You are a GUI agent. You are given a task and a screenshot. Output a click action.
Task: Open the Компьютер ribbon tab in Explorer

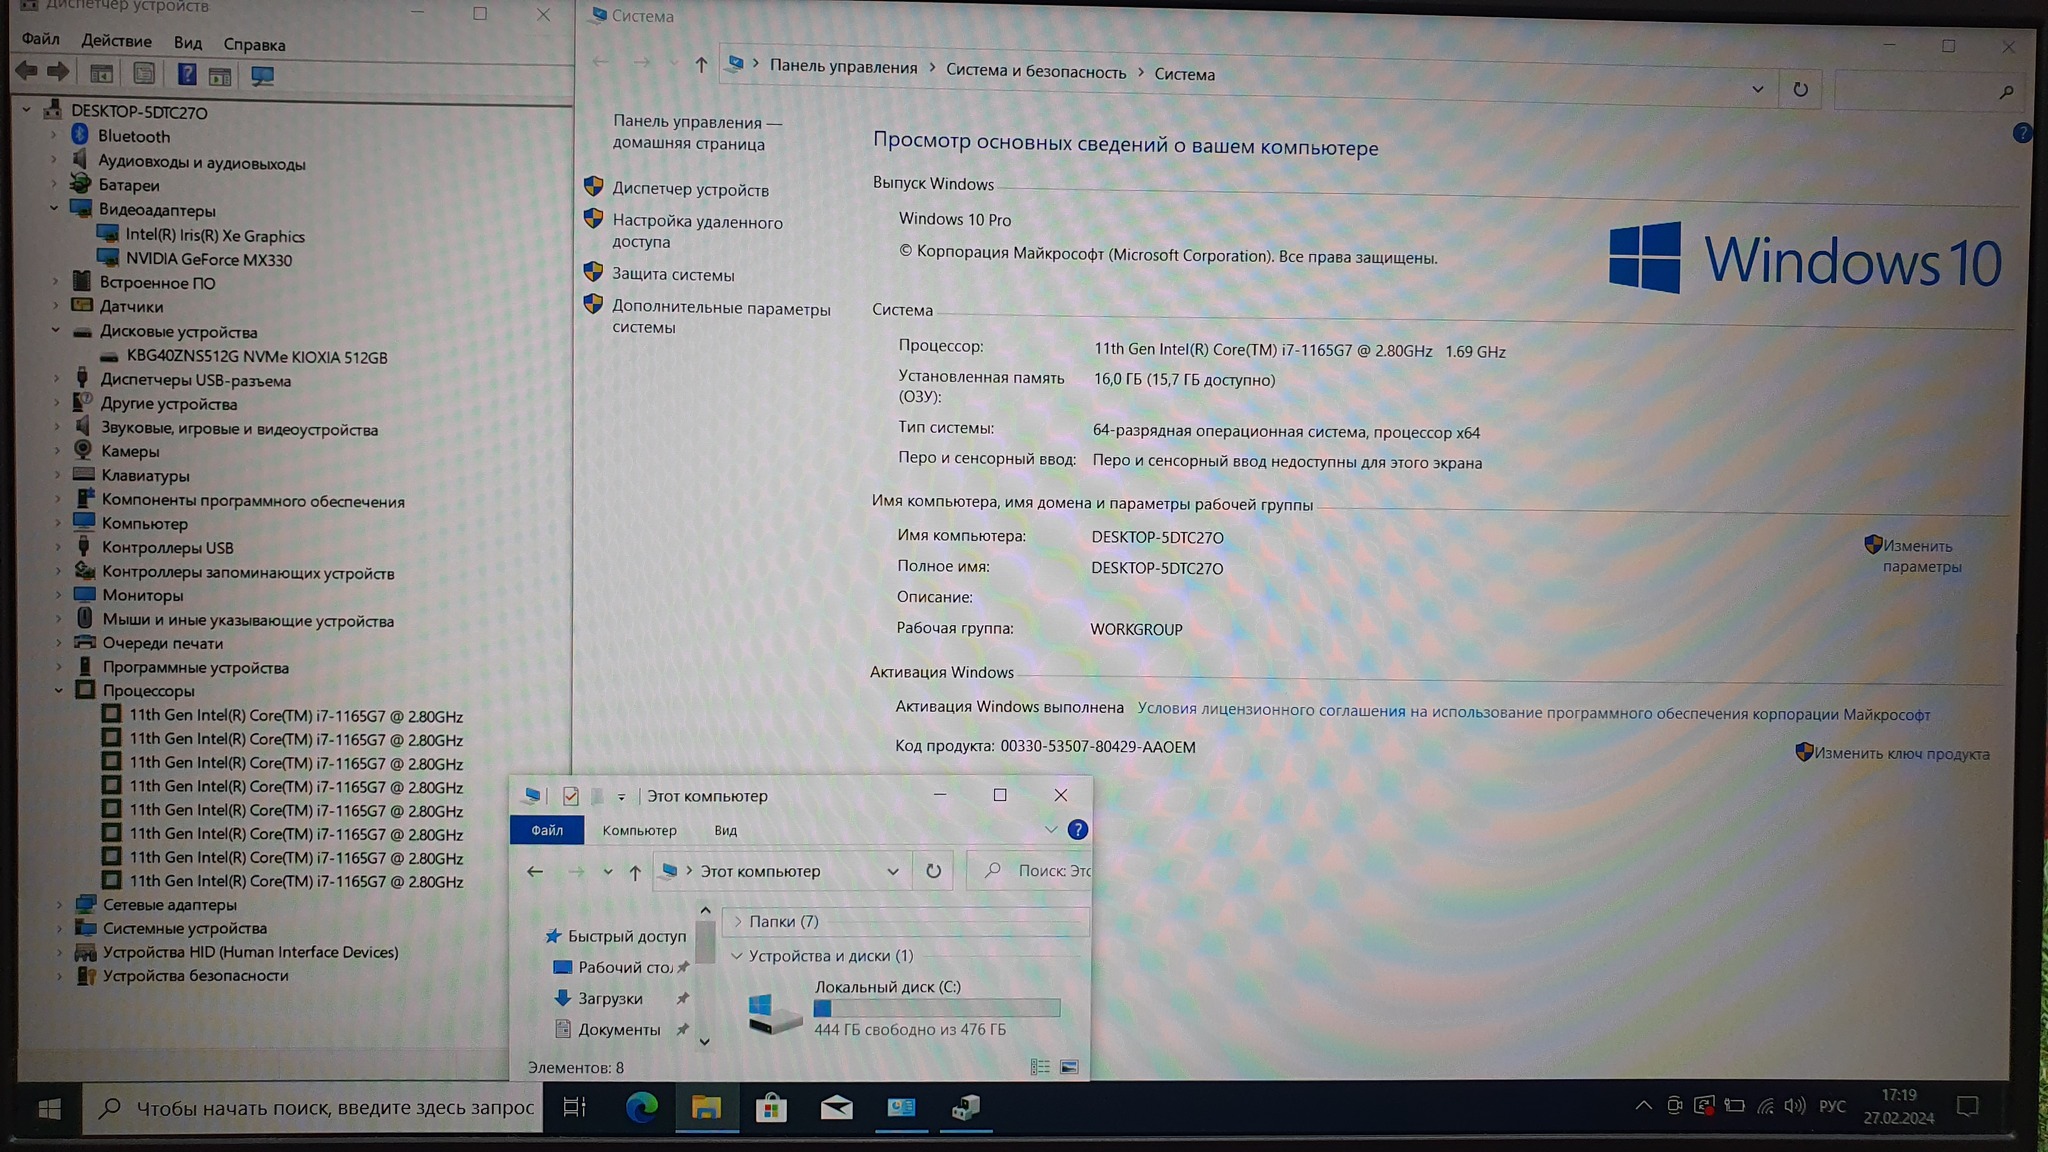click(x=639, y=830)
